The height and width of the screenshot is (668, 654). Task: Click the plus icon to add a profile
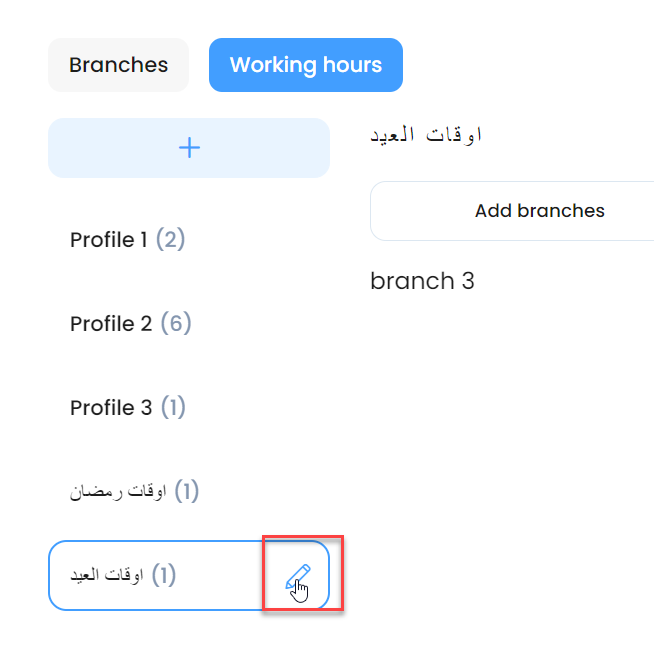click(189, 148)
